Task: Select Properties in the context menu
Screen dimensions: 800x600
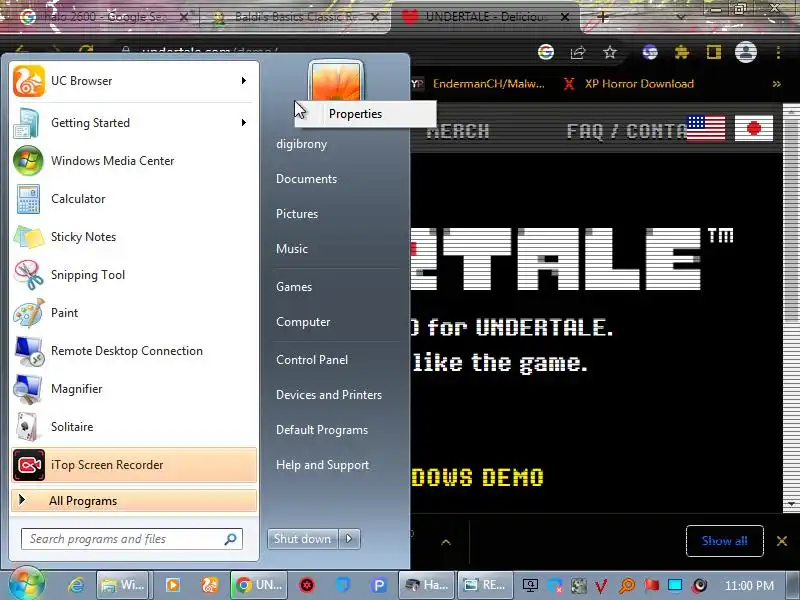Action: point(365,114)
